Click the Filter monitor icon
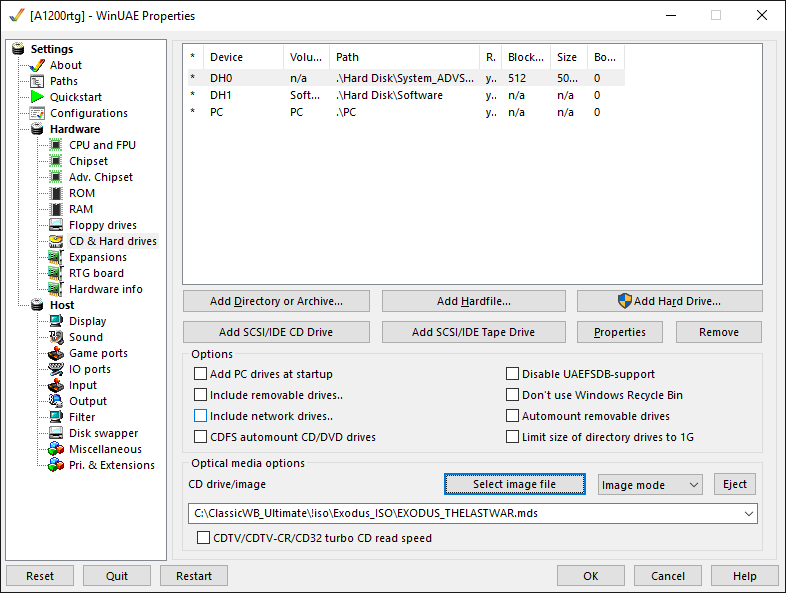The width and height of the screenshot is (786, 593). [x=56, y=417]
